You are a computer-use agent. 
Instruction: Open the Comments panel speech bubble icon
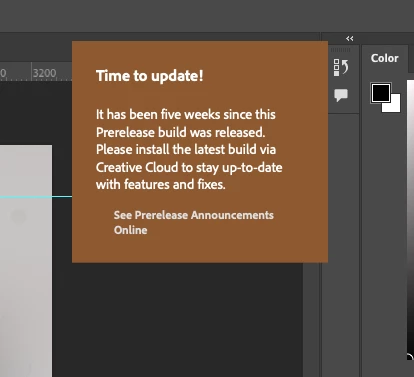click(341, 95)
